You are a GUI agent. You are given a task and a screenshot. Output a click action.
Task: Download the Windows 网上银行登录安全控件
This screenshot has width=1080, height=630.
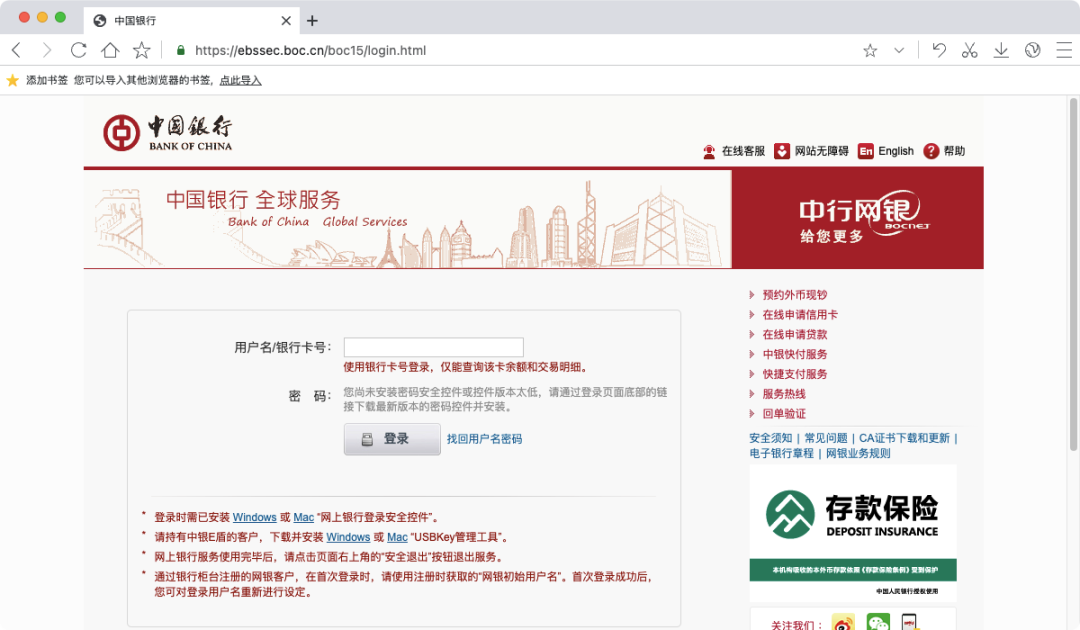pyautogui.click(x=254, y=518)
